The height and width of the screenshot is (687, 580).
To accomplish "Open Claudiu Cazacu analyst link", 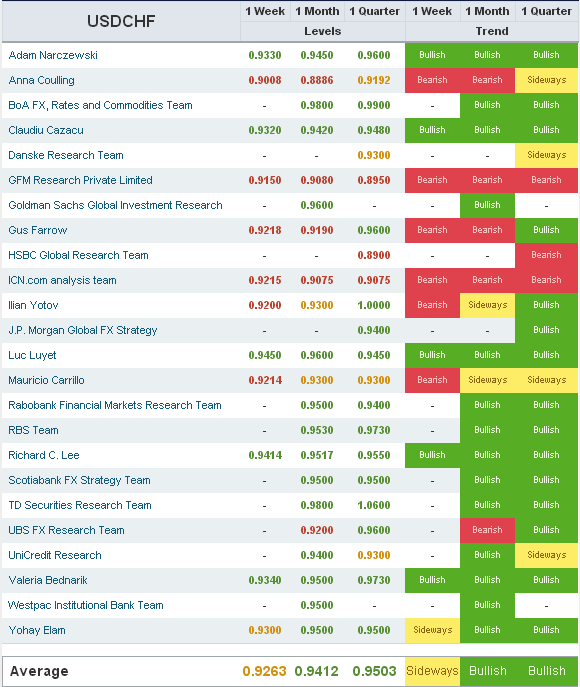I will (46, 130).
